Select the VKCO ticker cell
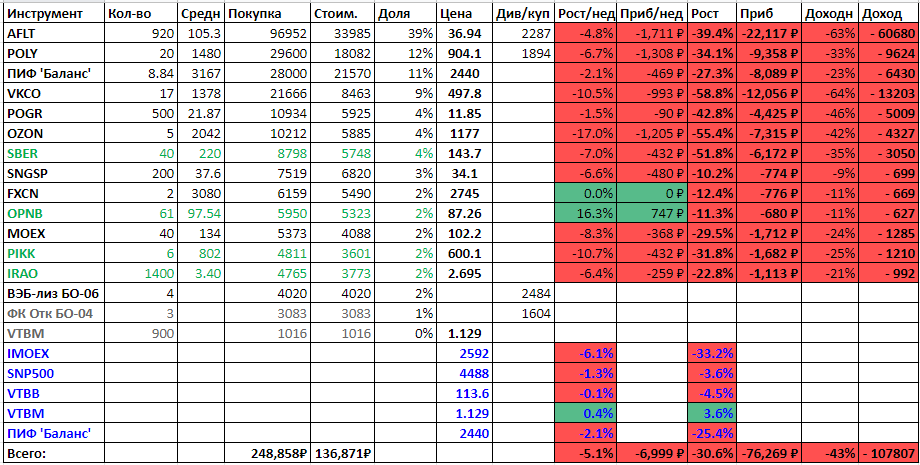 click(53, 94)
